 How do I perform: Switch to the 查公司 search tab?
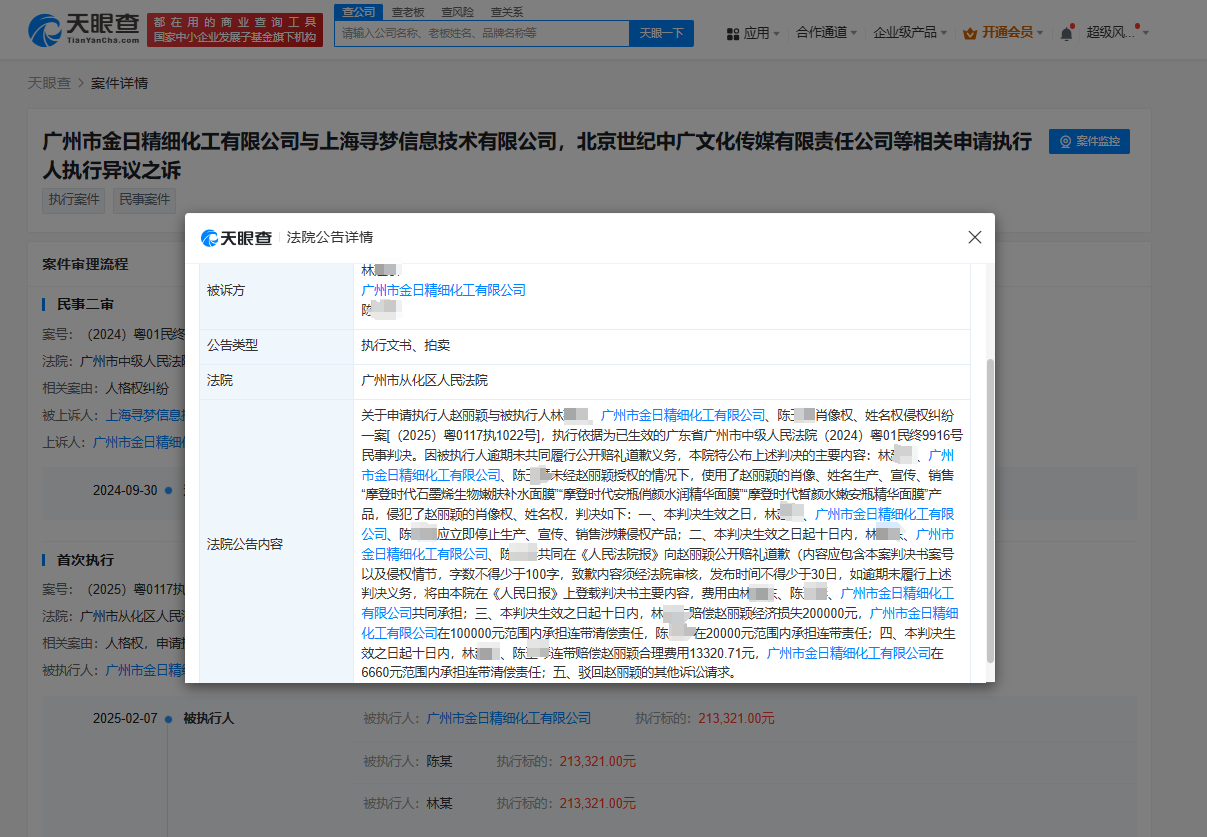(x=357, y=12)
